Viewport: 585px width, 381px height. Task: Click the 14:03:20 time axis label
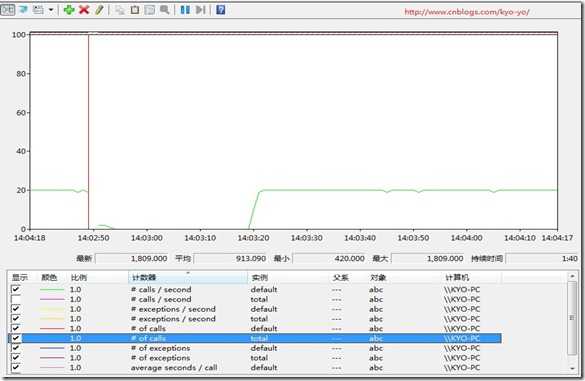(x=253, y=238)
